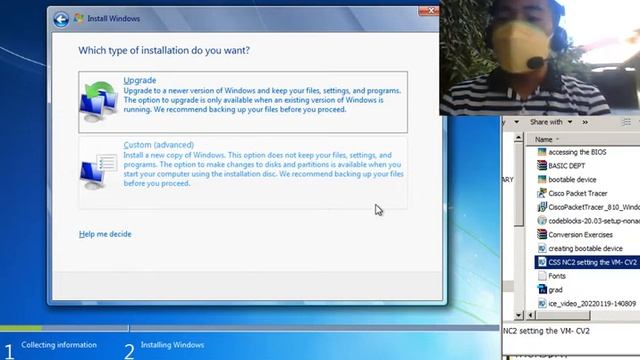Click the BASIC DEPT archive icon
Viewport: 640px width, 360px height.
point(542,165)
